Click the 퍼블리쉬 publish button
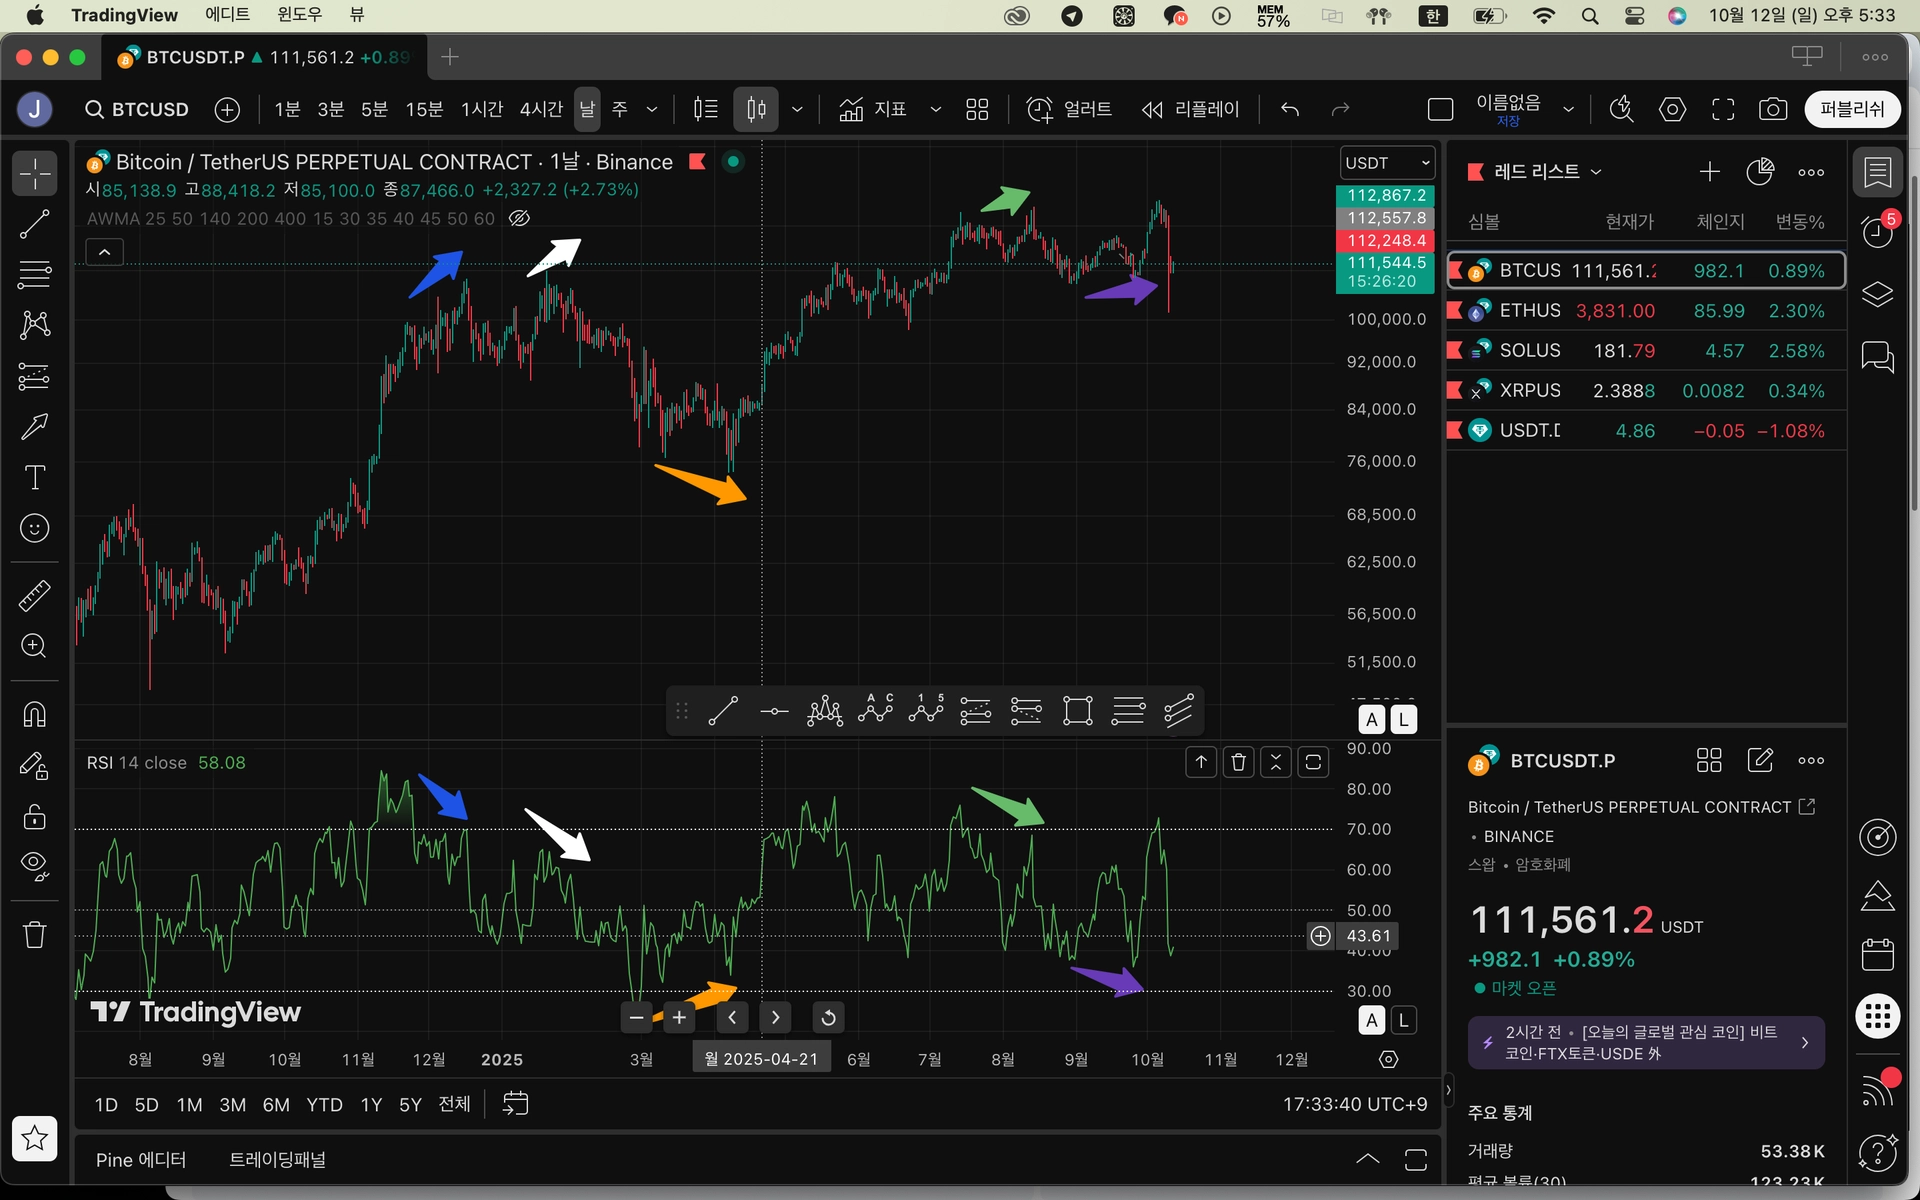This screenshot has width=1920, height=1200. coord(1851,109)
